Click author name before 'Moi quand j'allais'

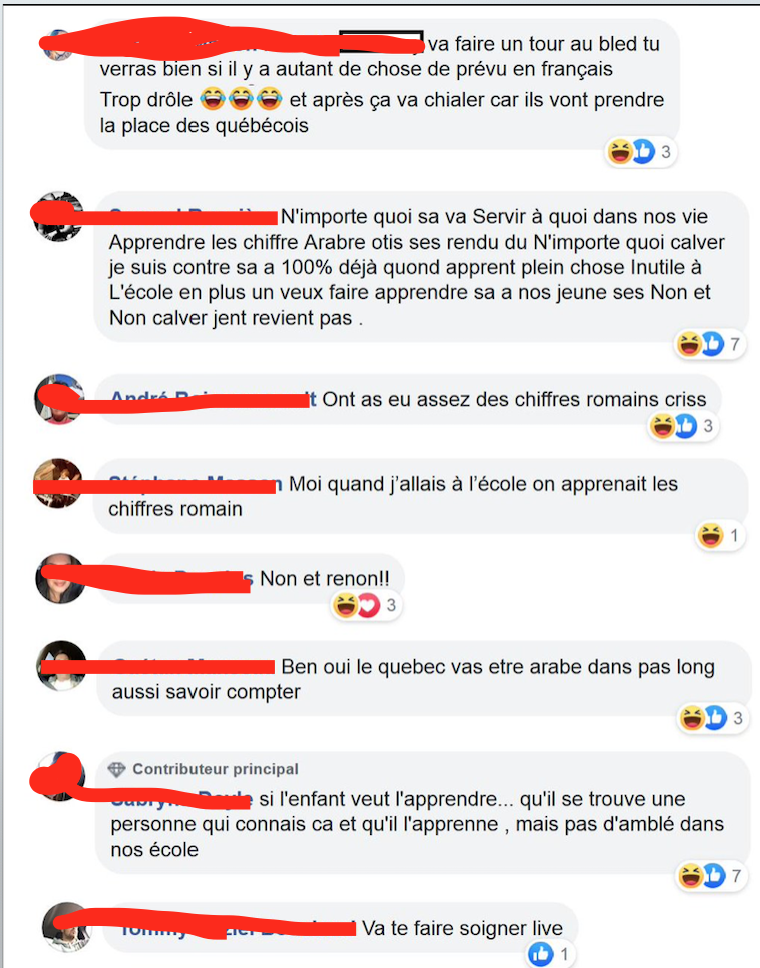pyautogui.click(x=196, y=484)
